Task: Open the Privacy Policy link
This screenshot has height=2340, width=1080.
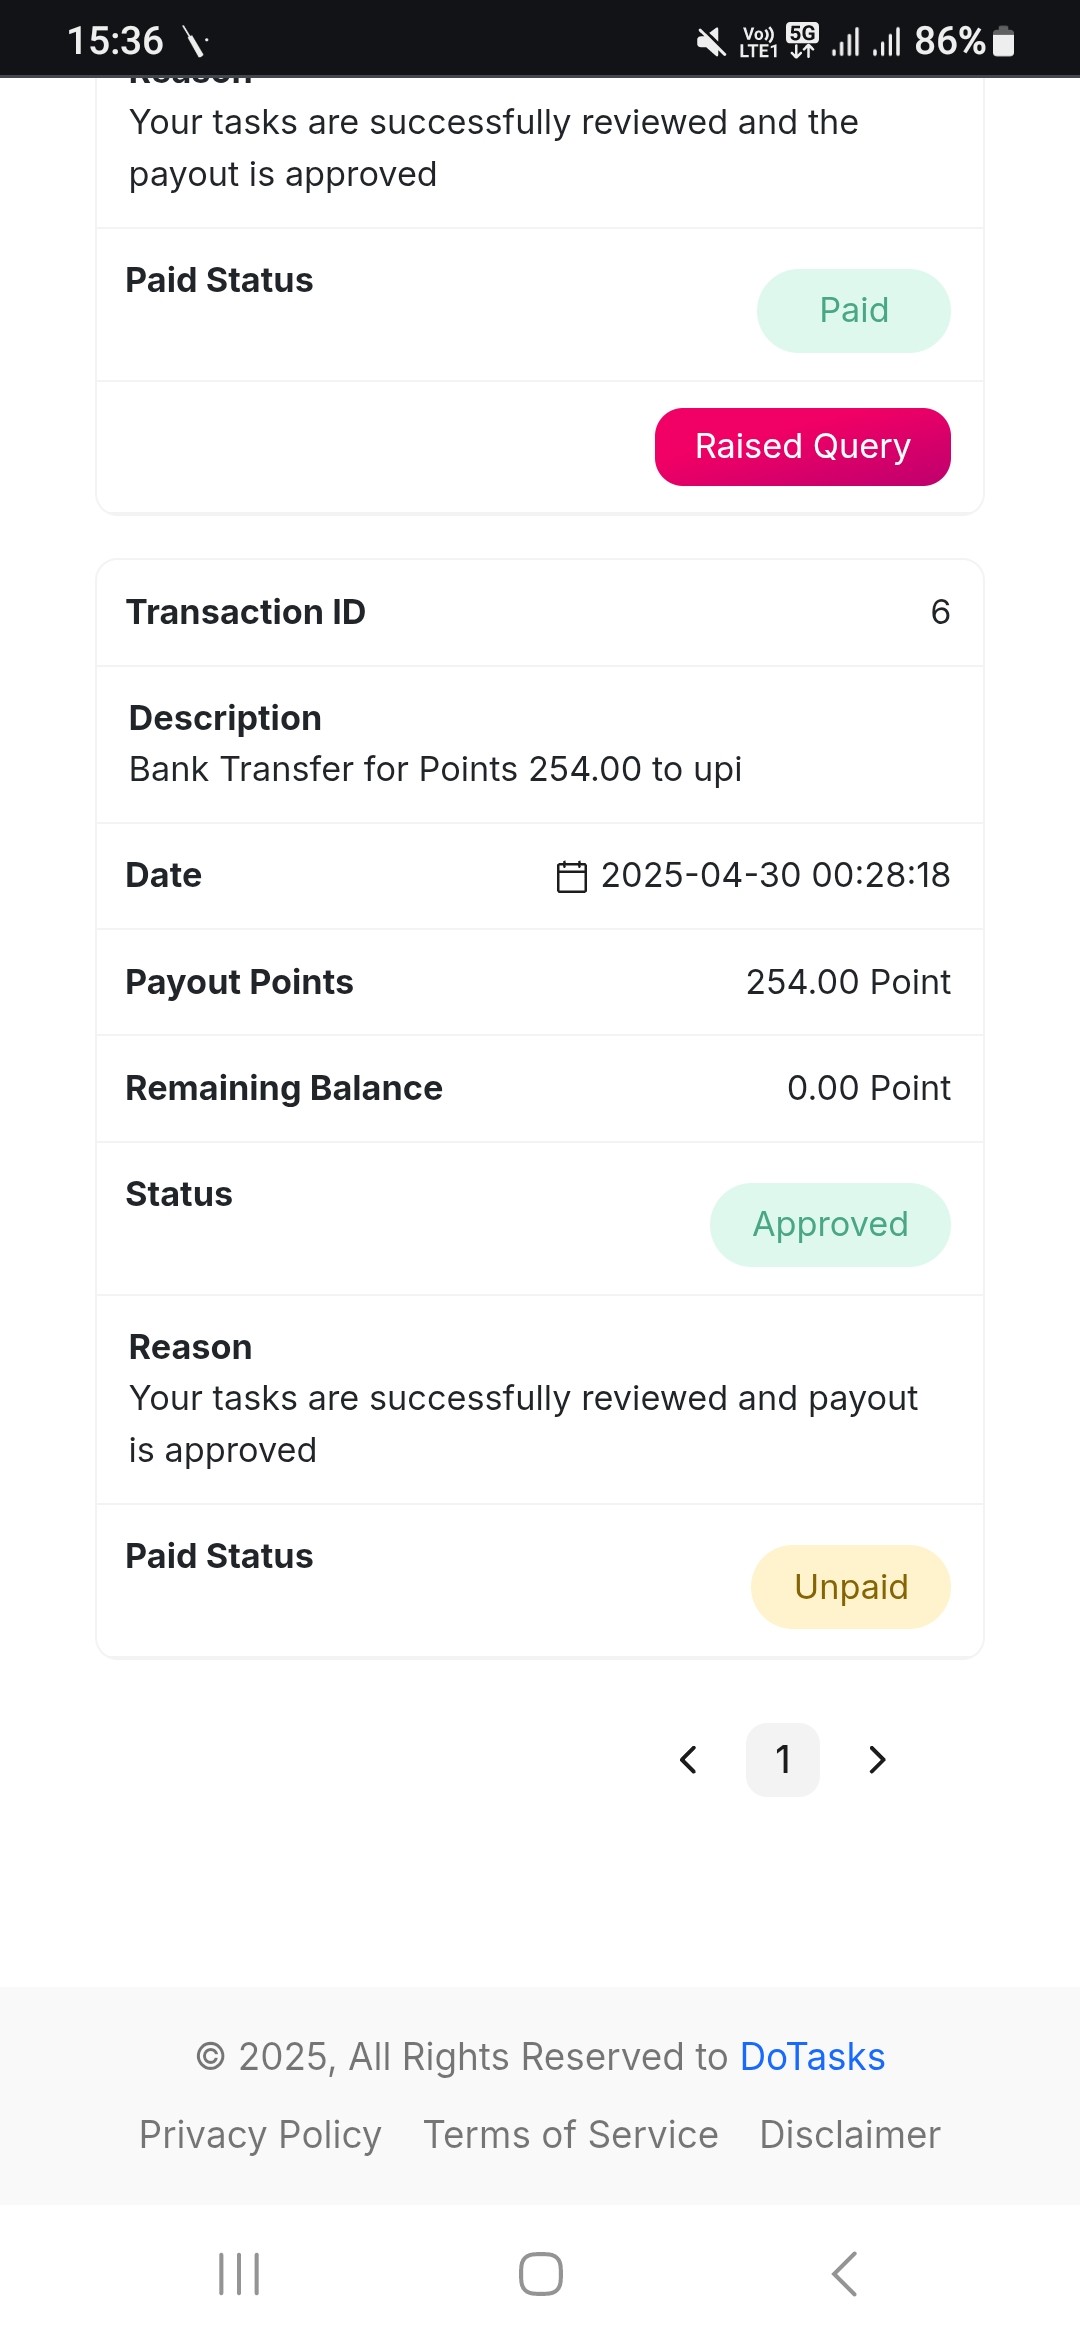Action: 260,2135
